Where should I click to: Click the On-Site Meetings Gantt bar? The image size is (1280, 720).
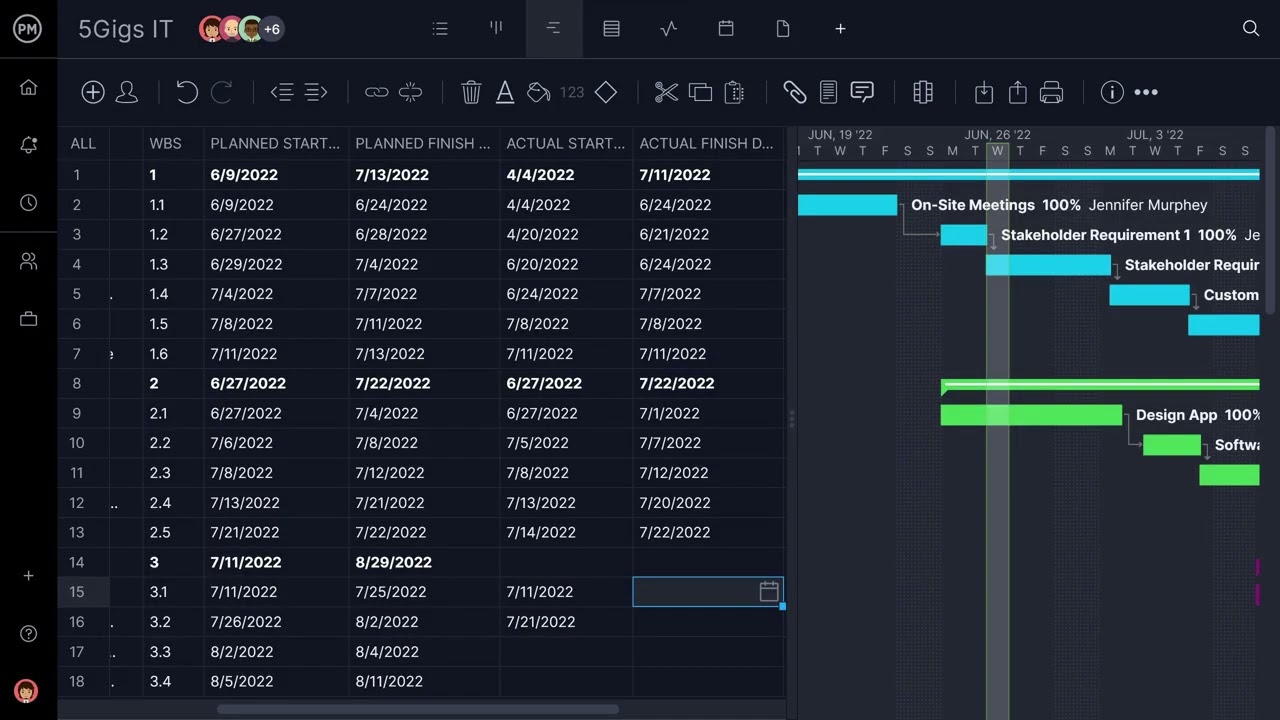[847, 205]
